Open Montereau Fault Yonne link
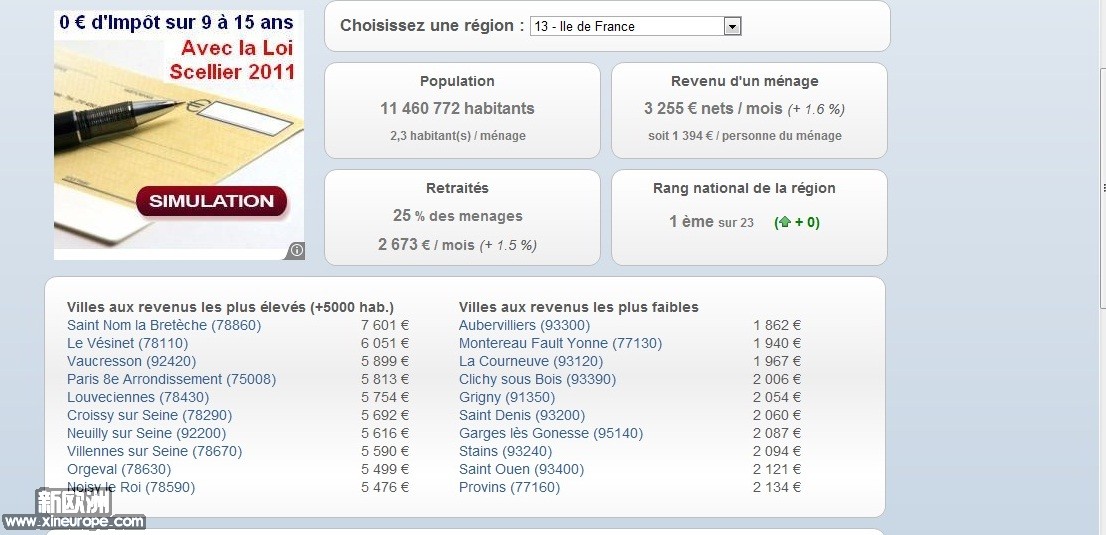The width and height of the screenshot is (1106, 535). pos(560,343)
